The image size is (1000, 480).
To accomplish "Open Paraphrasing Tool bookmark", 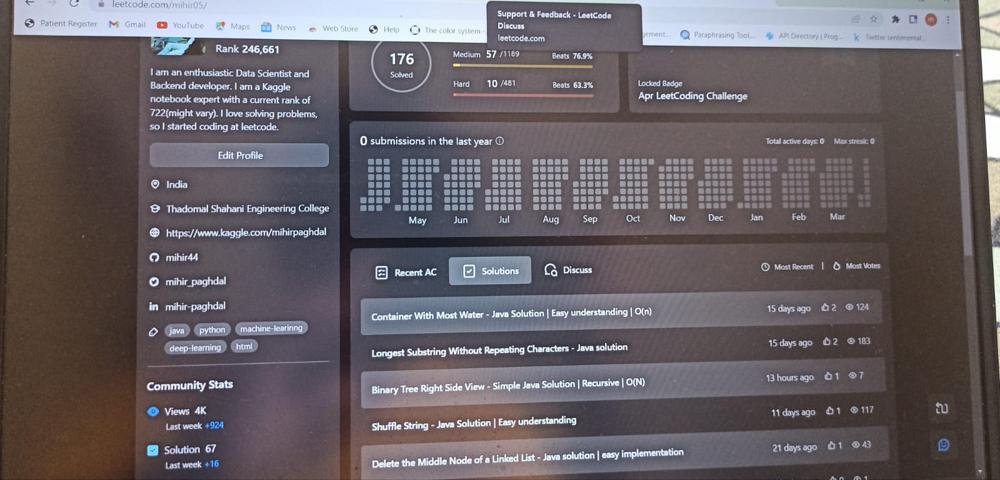I will 717,35.
